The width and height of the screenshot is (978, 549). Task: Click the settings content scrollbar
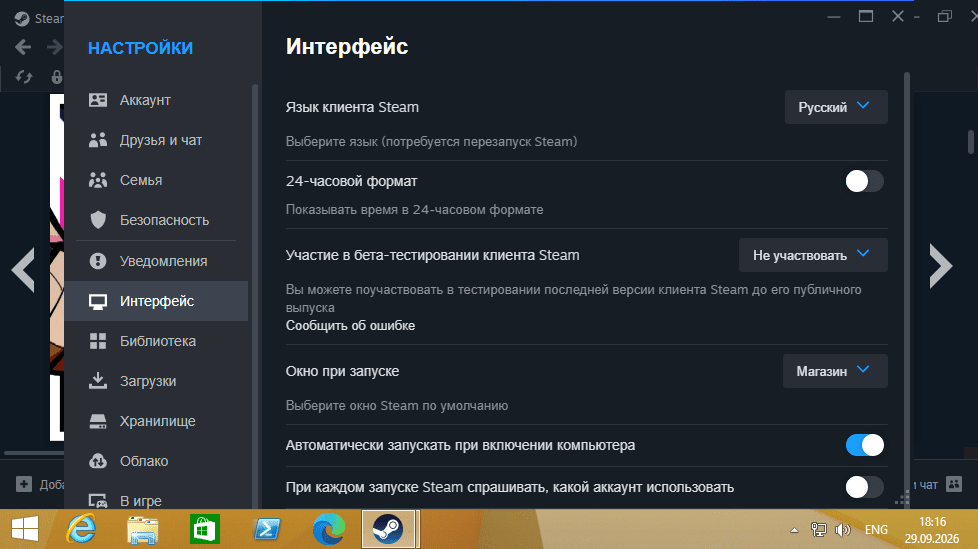coord(907,290)
